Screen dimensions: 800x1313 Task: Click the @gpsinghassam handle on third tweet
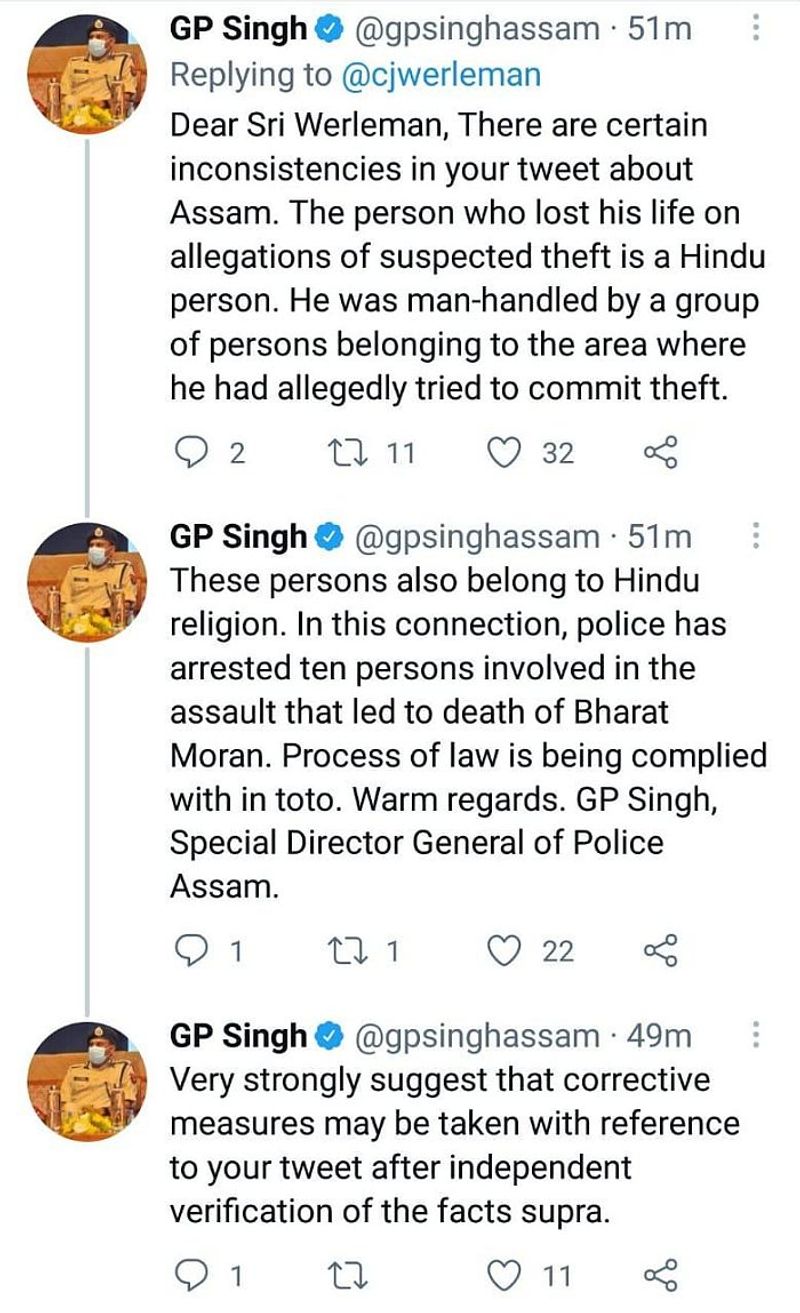tap(475, 1036)
